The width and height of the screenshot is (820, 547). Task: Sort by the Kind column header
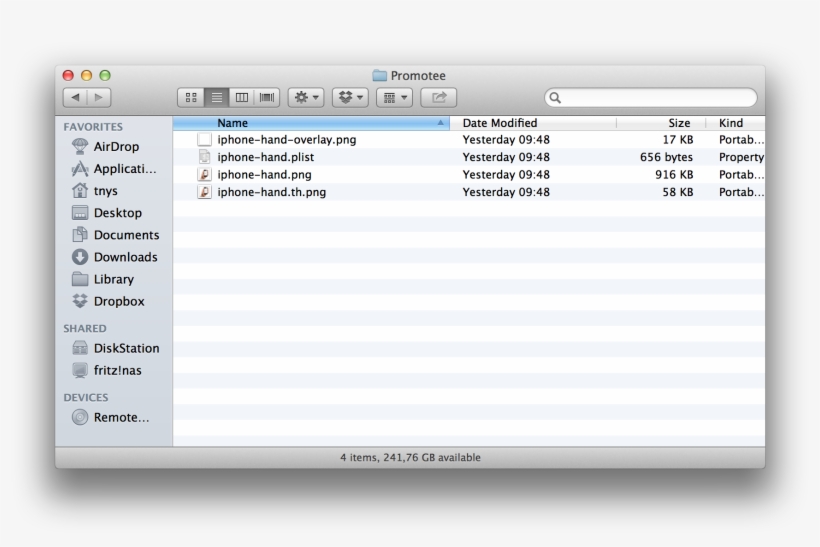click(x=736, y=123)
